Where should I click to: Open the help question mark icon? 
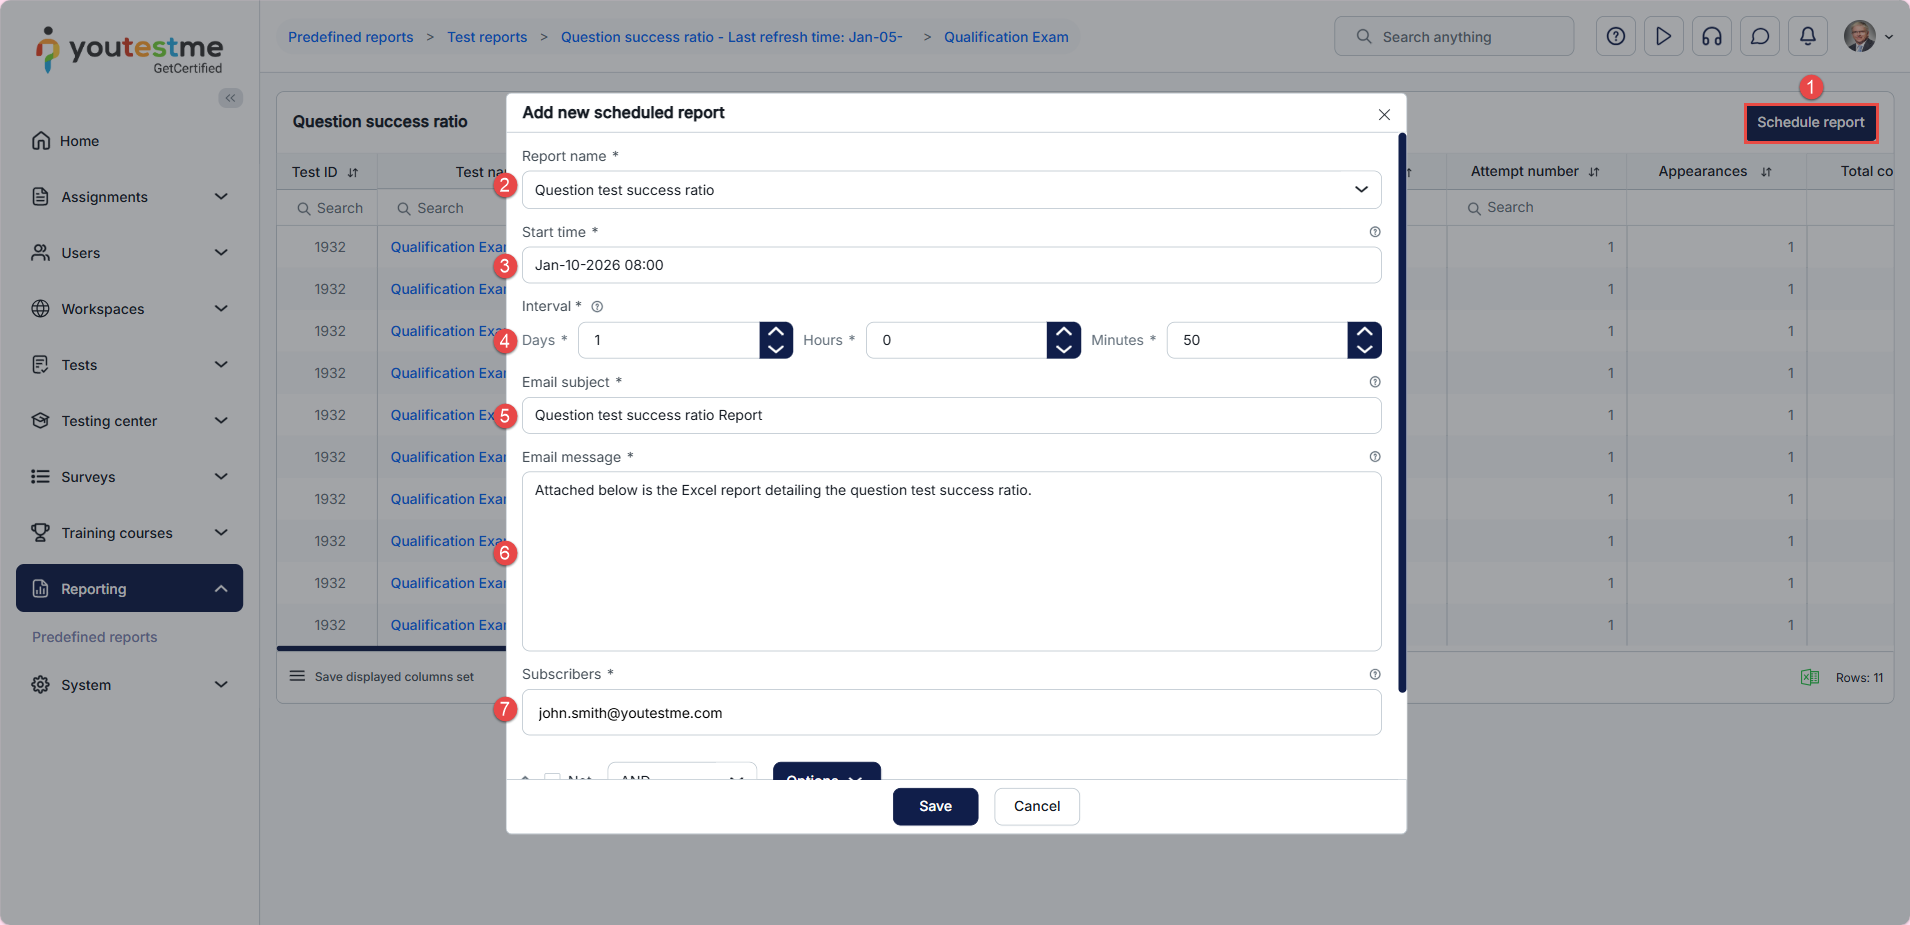point(1615,37)
